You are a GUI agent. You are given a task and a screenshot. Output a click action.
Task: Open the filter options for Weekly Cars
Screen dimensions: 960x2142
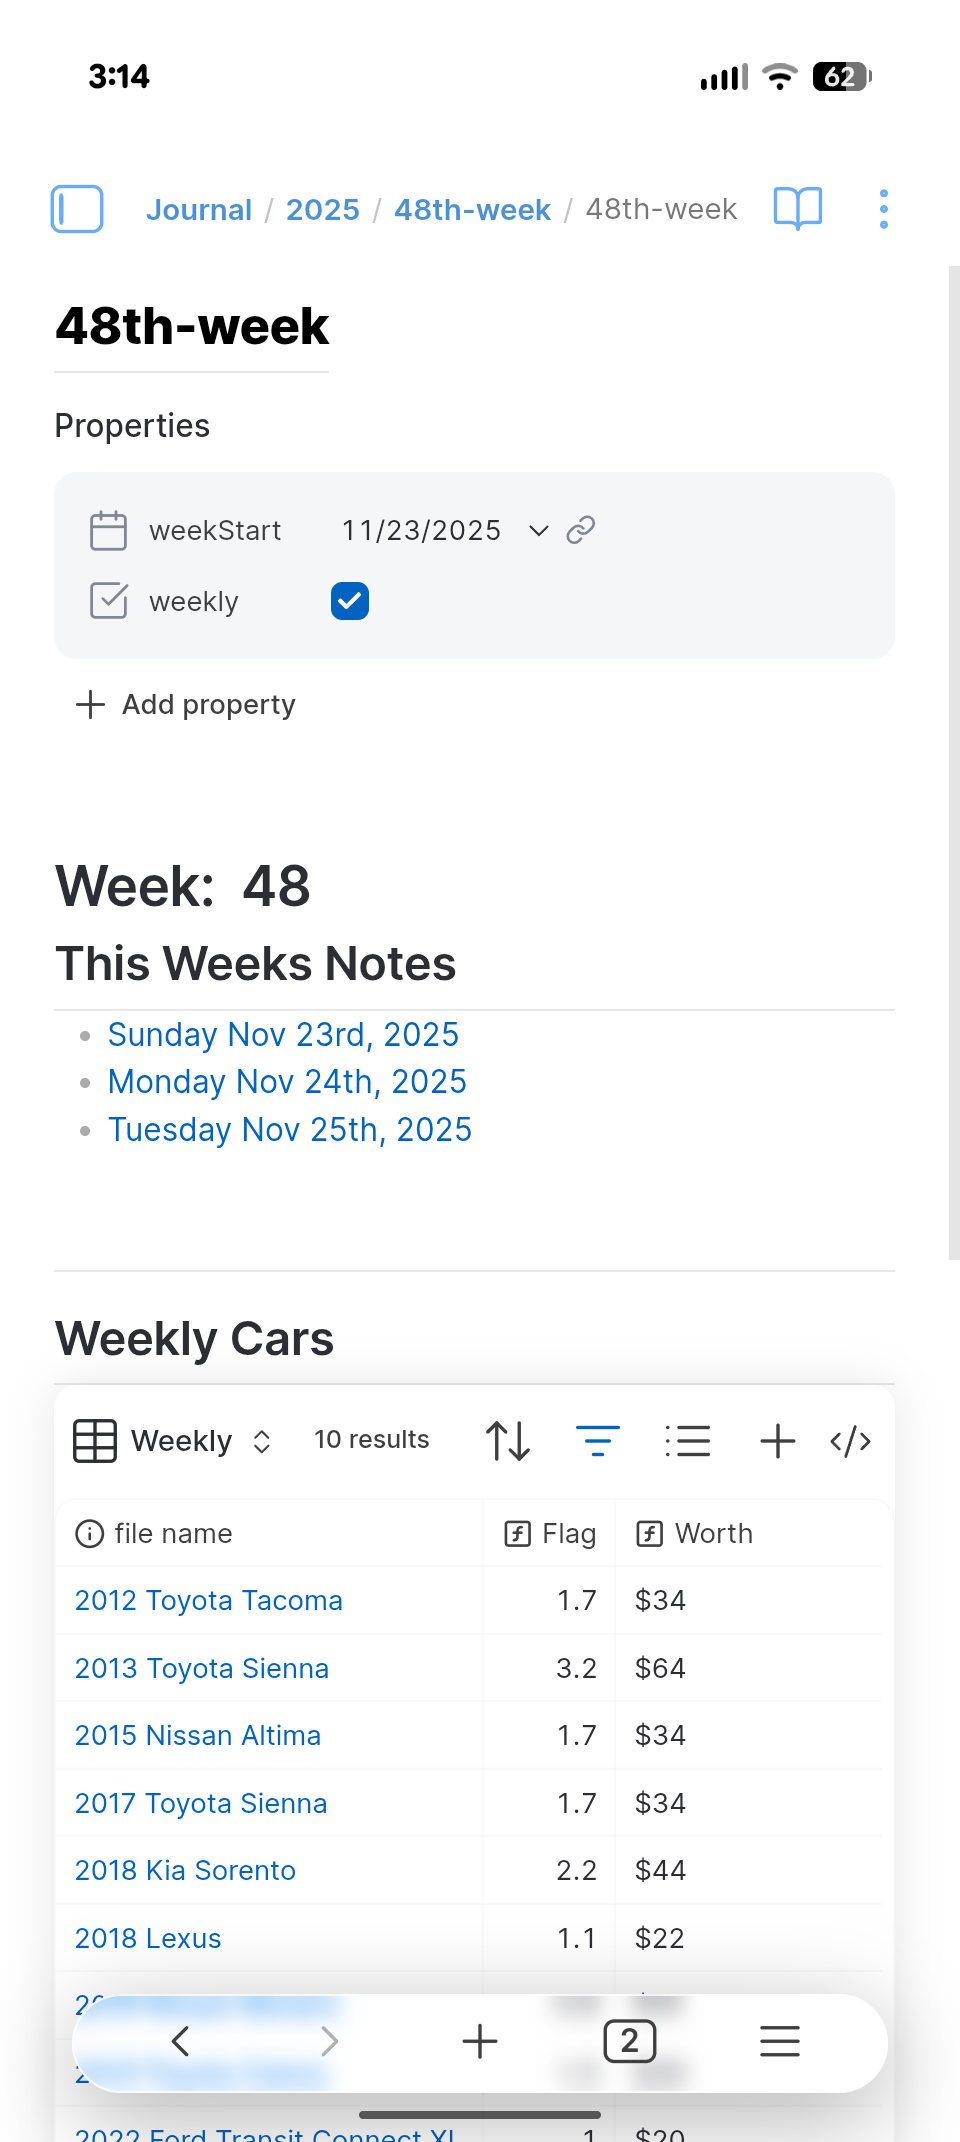pos(598,1440)
